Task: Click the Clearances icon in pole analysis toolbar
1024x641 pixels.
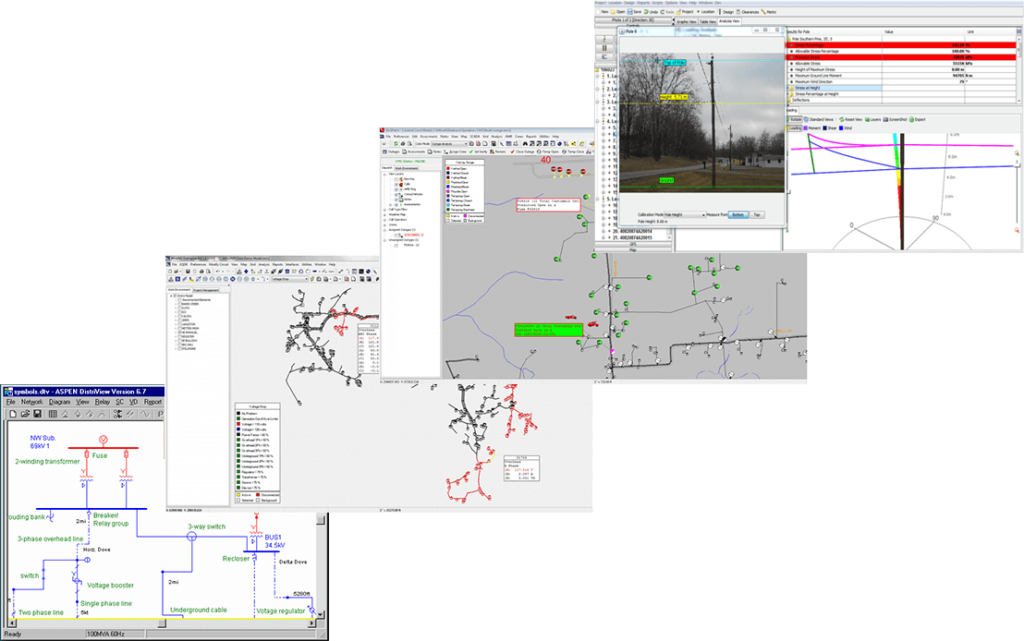Action: (738, 12)
